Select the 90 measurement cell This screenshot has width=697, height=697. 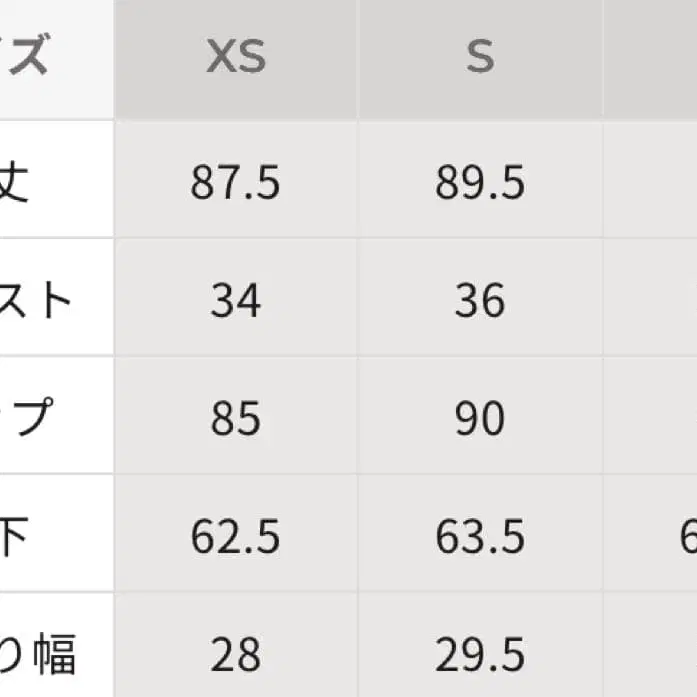tap(480, 419)
